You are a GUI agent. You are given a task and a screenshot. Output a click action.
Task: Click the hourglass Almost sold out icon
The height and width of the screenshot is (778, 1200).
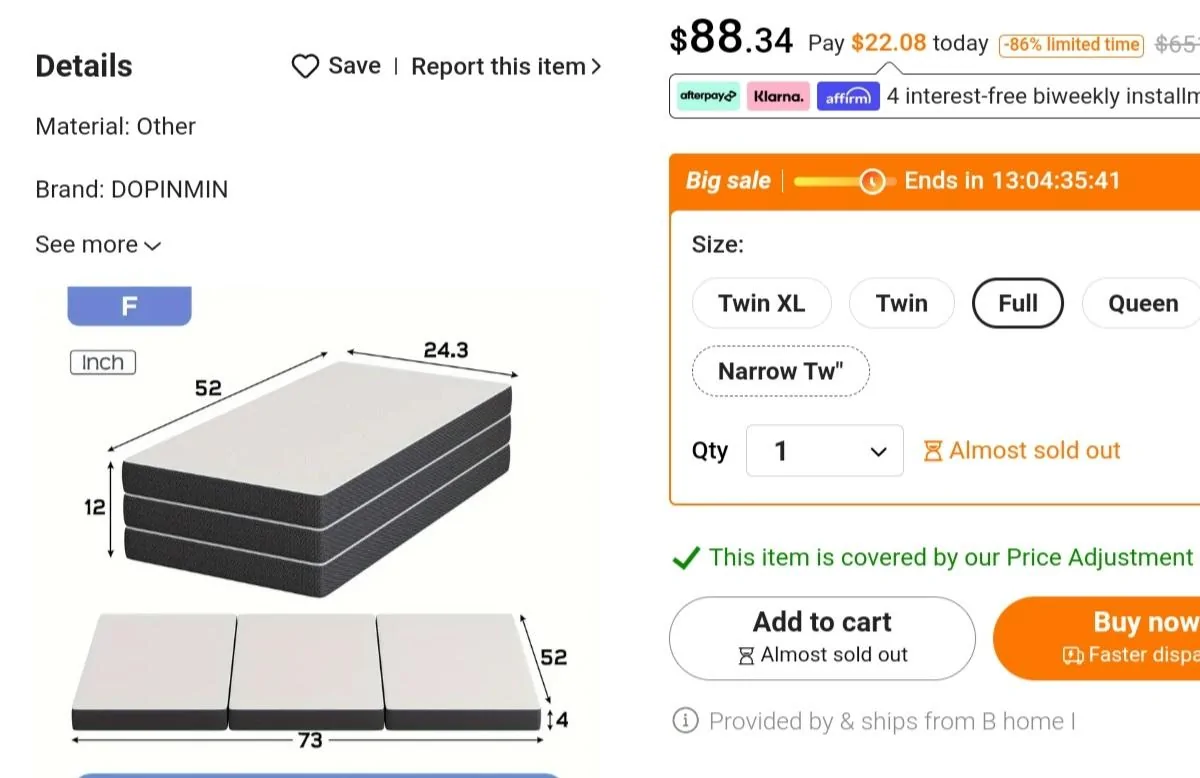pyautogui.click(x=933, y=451)
